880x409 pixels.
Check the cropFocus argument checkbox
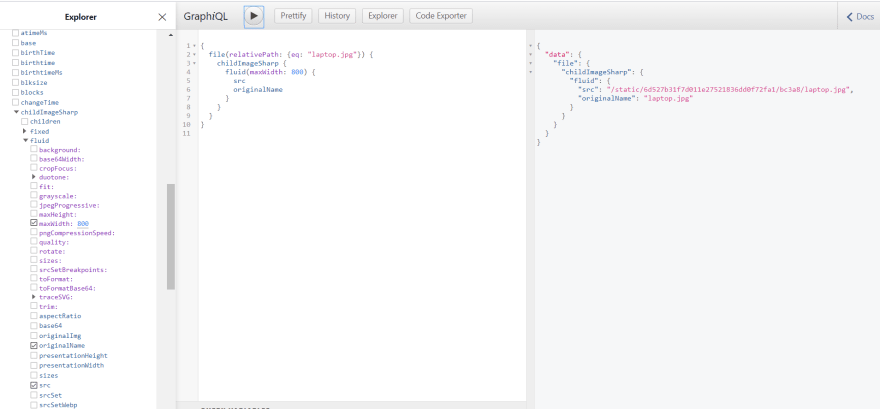(x=34, y=168)
